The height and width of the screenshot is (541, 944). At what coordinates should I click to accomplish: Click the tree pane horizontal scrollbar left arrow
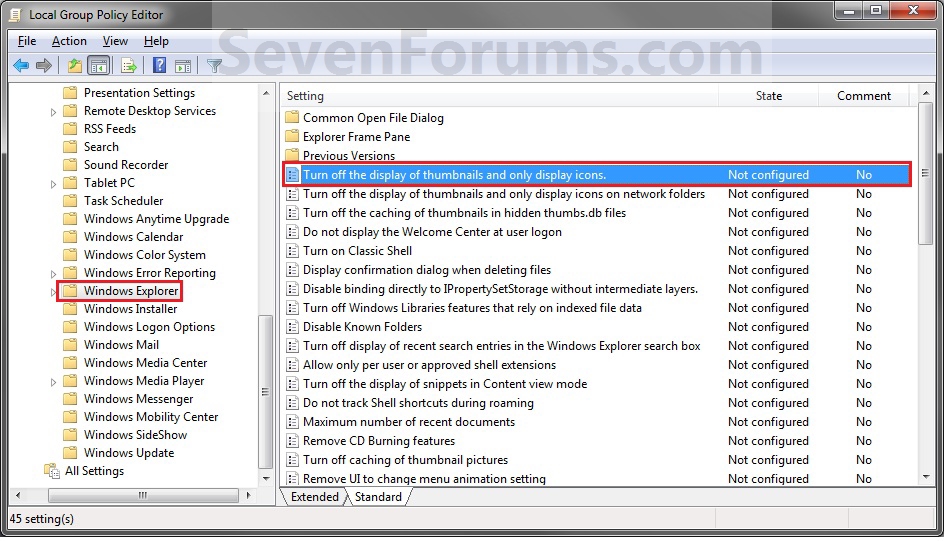18,495
